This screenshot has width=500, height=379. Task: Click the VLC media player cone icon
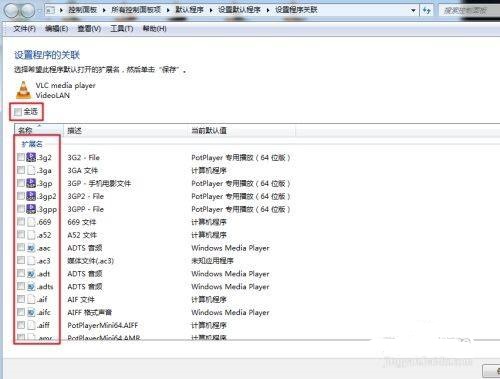[24, 90]
